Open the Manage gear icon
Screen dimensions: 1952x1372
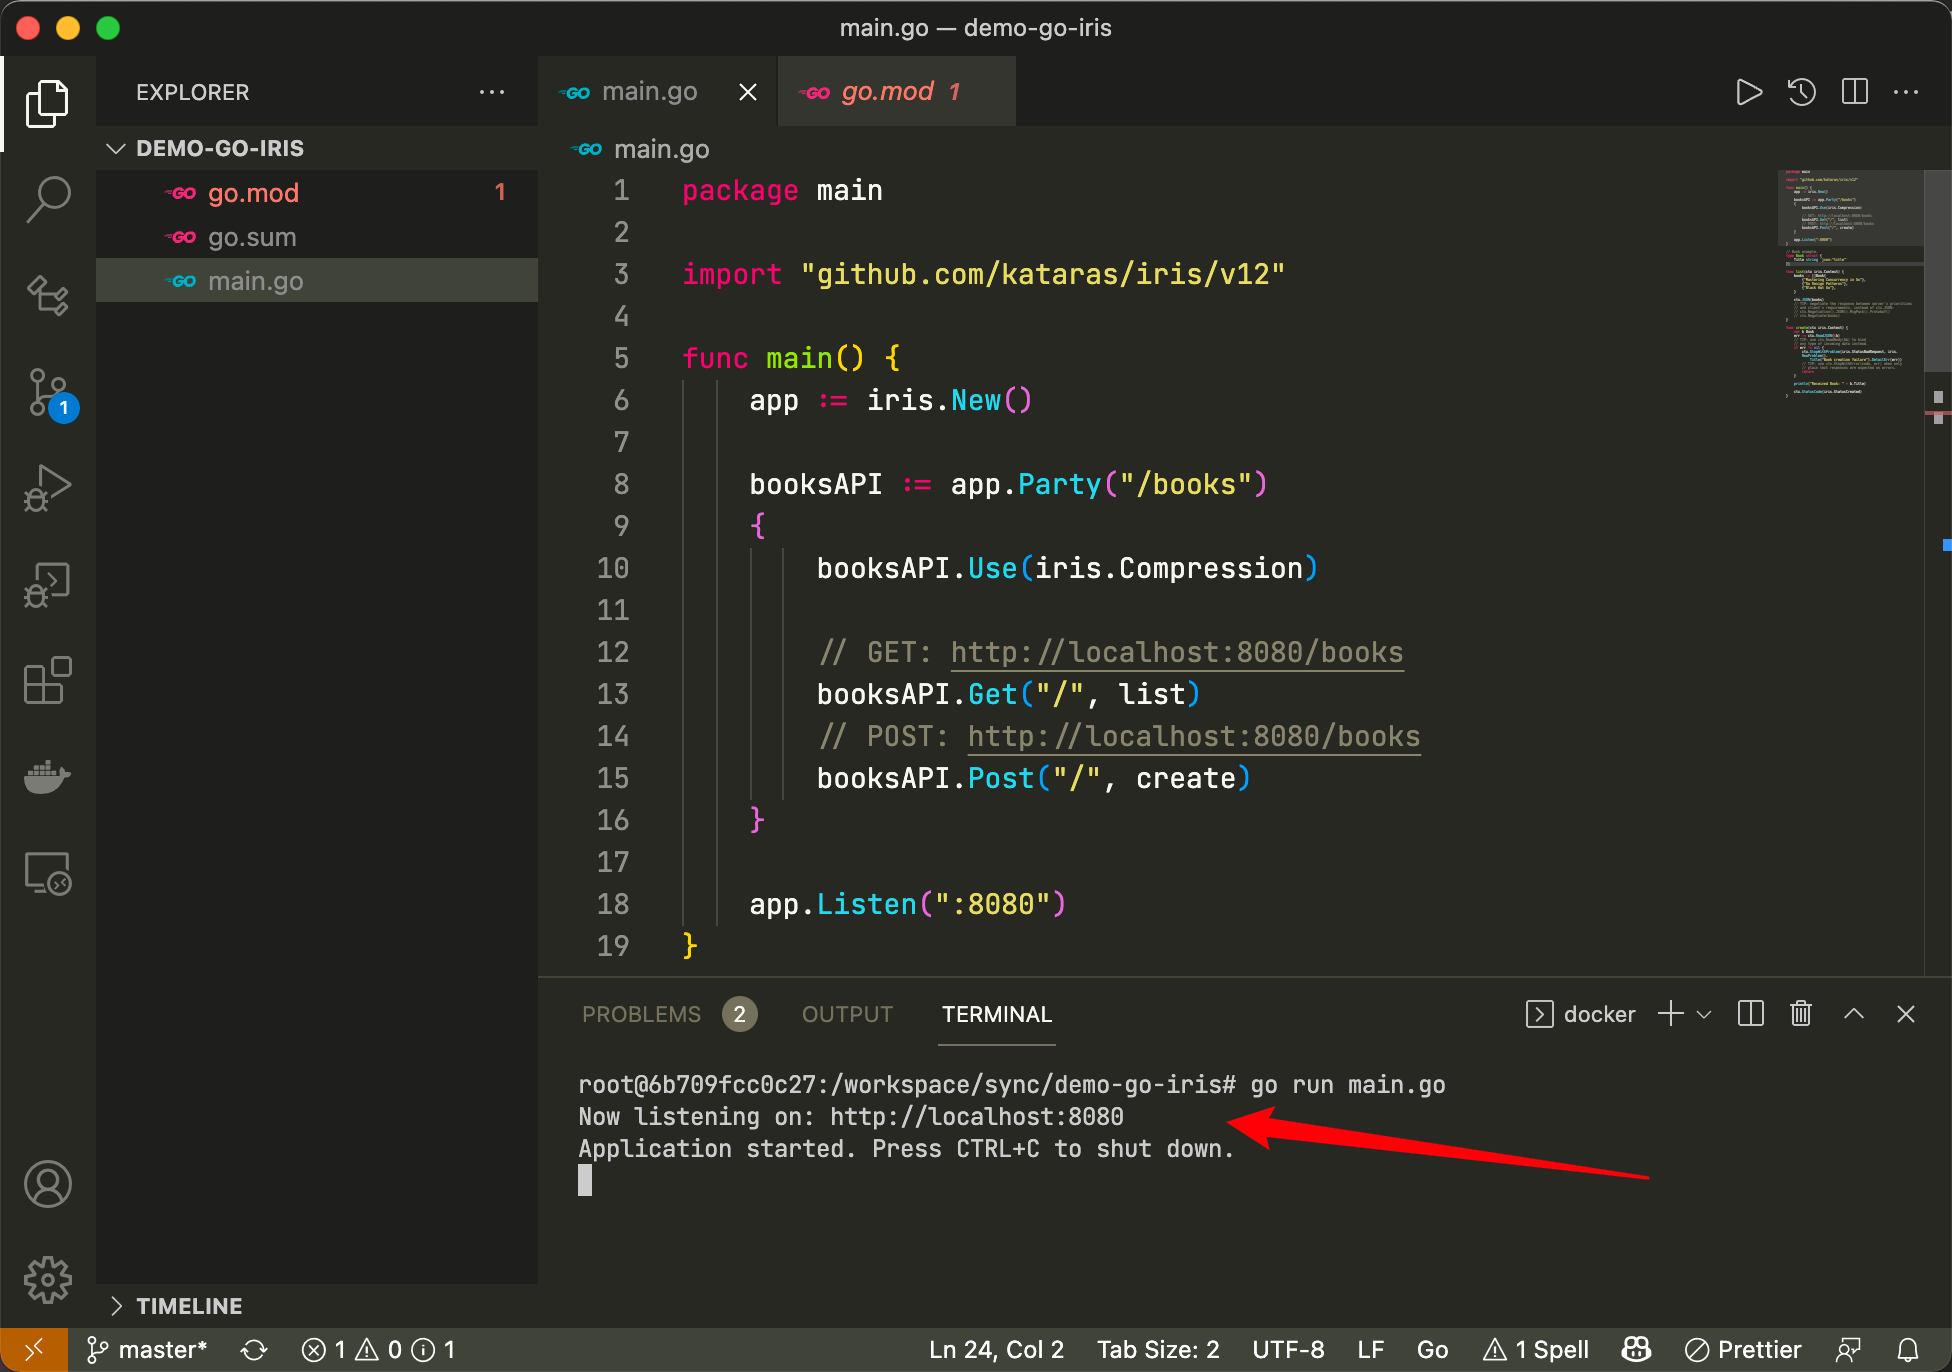coord(47,1280)
